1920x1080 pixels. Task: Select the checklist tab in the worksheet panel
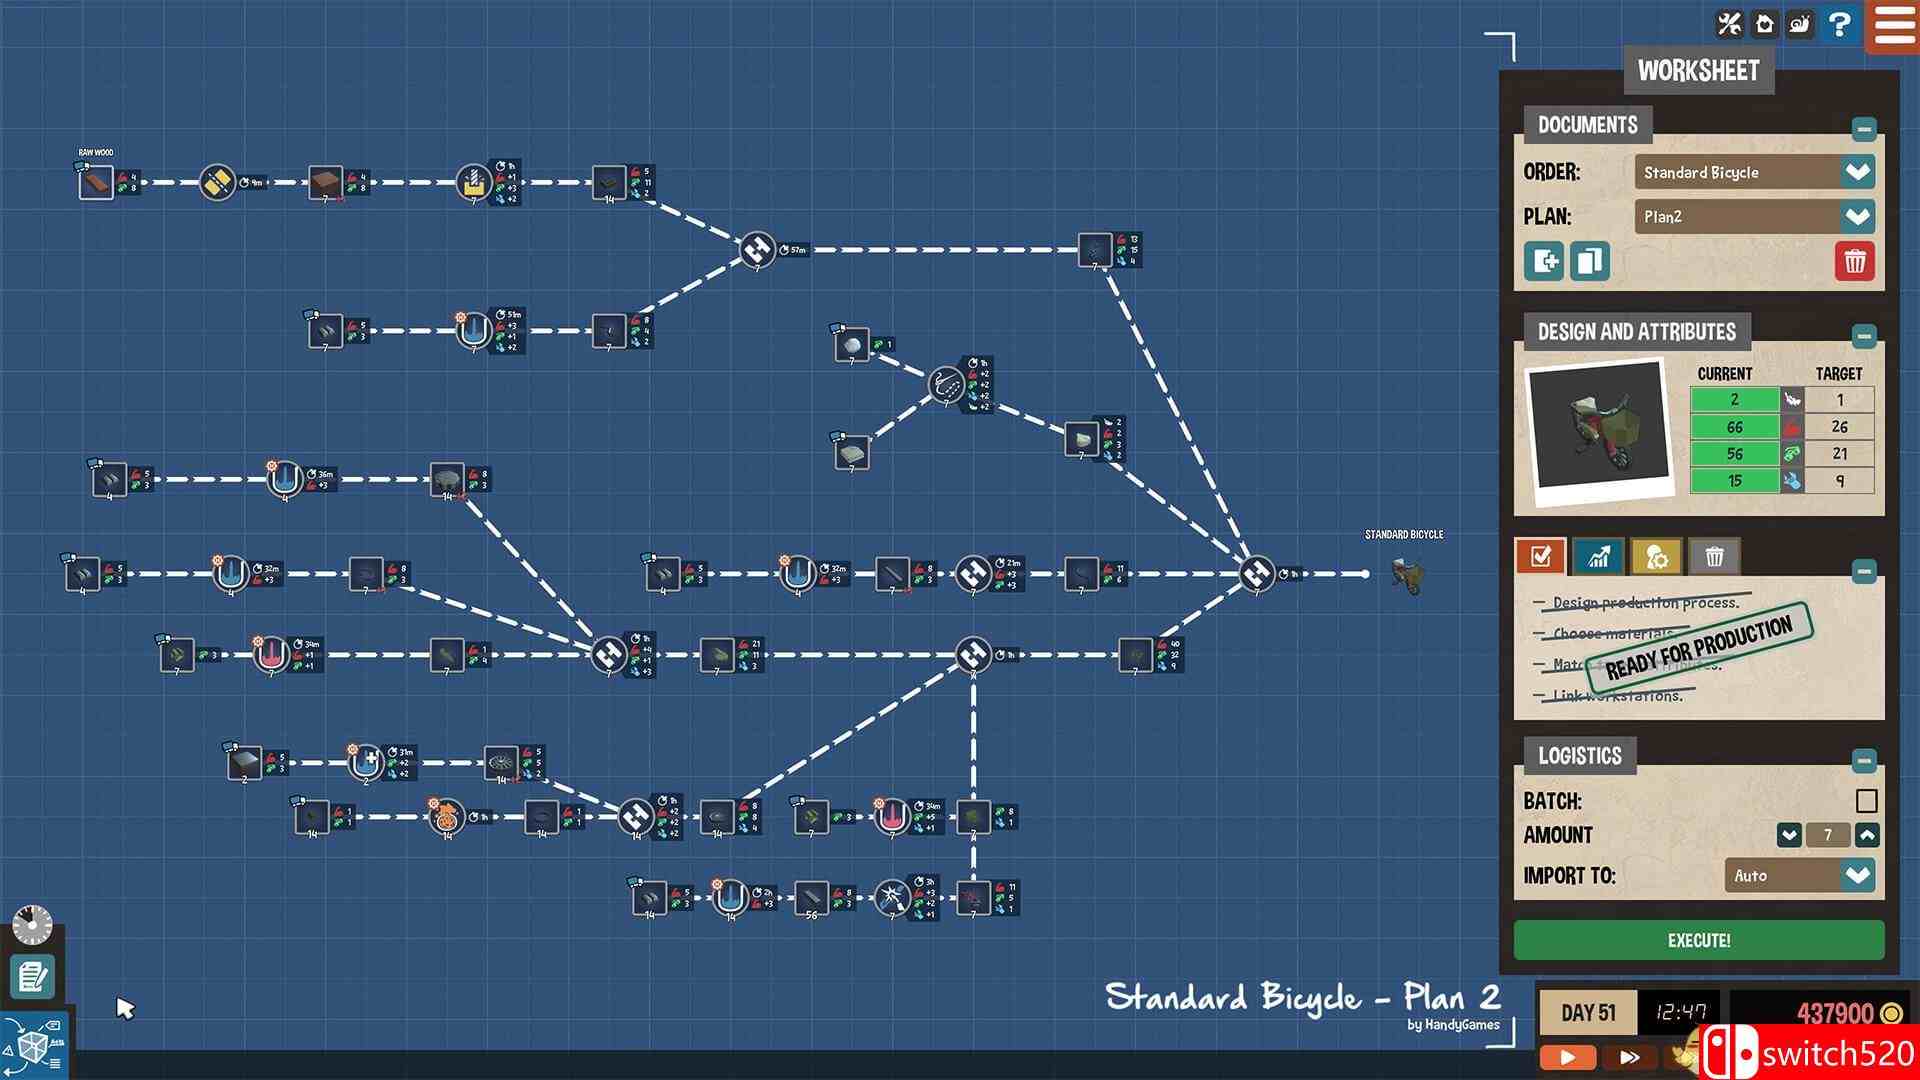click(1539, 558)
